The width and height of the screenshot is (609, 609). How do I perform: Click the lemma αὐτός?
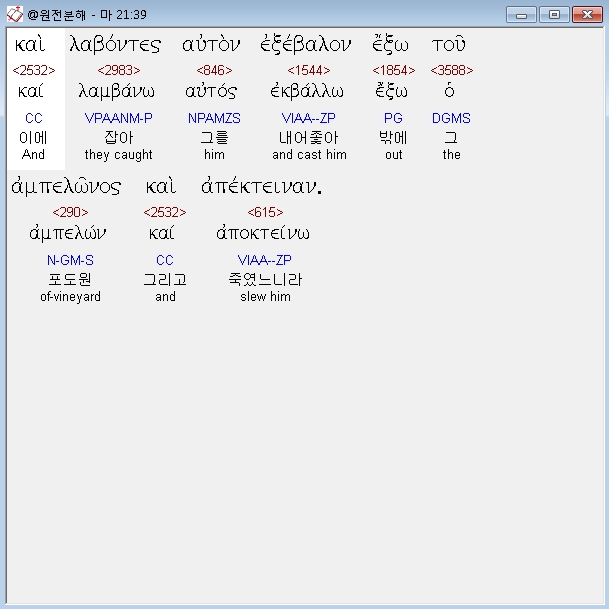[211, 91]
